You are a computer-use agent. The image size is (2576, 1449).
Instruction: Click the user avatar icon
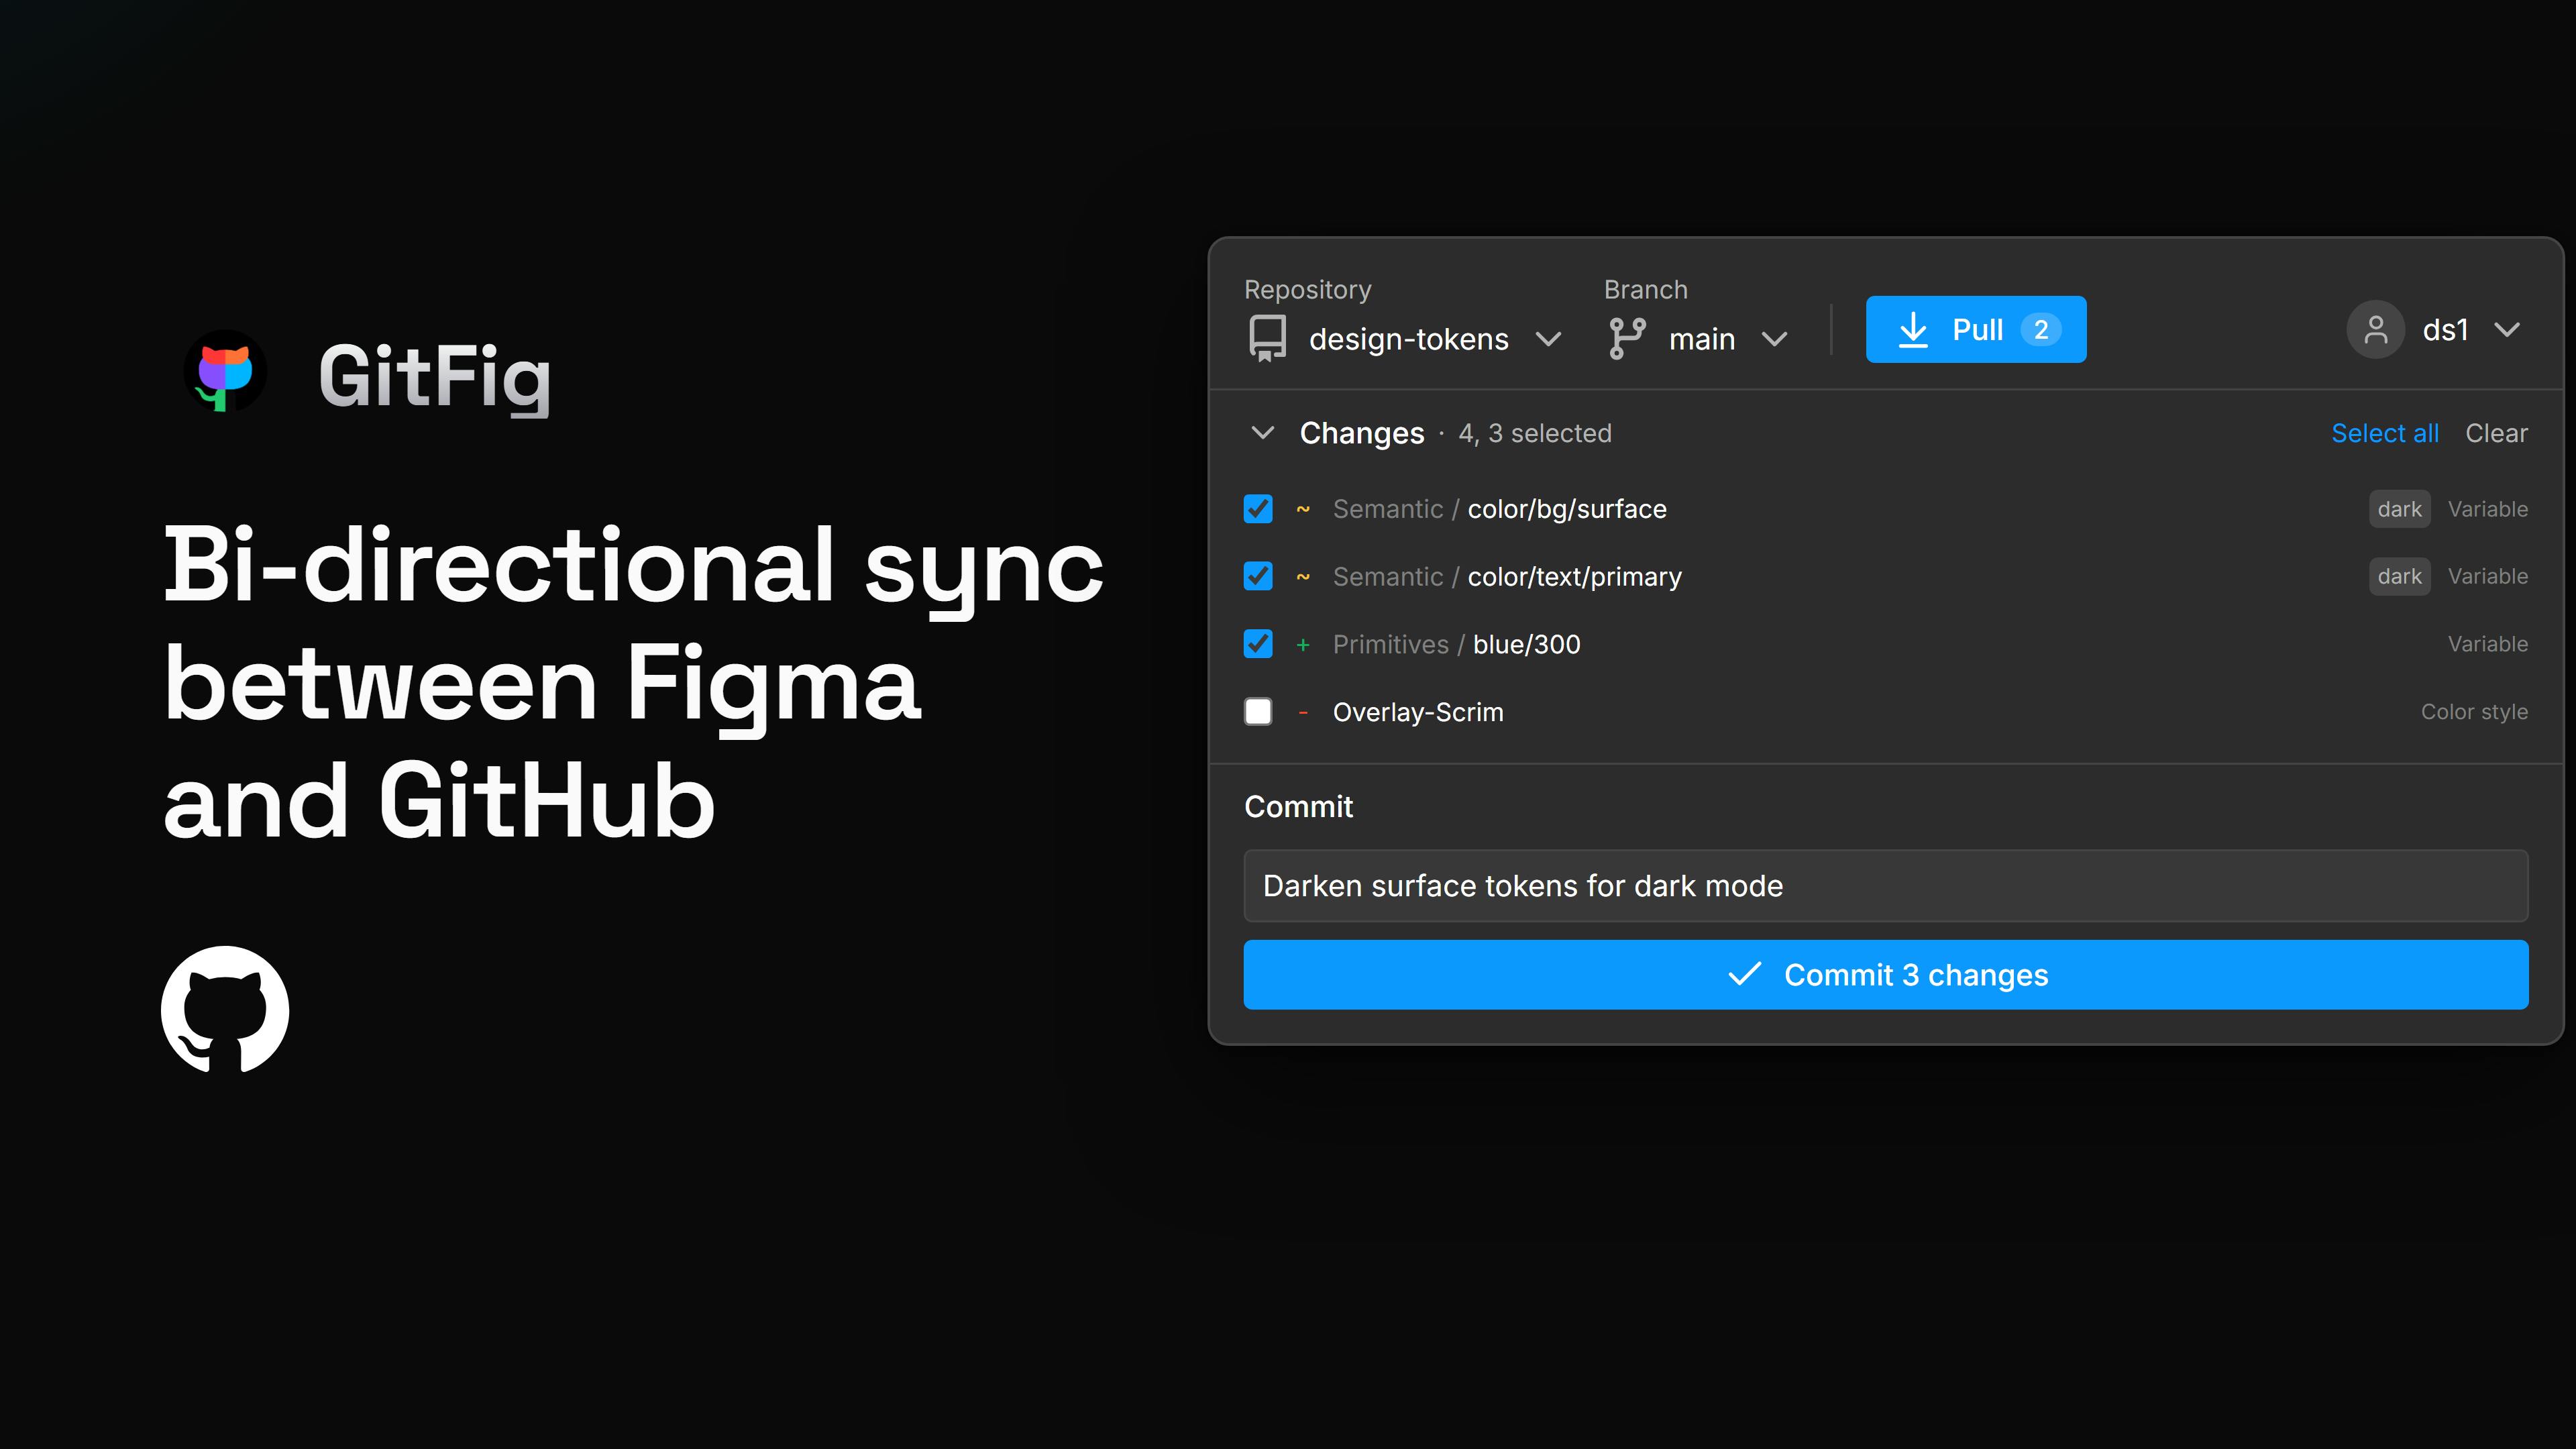pyautogui.click(x=2375, y=329)
